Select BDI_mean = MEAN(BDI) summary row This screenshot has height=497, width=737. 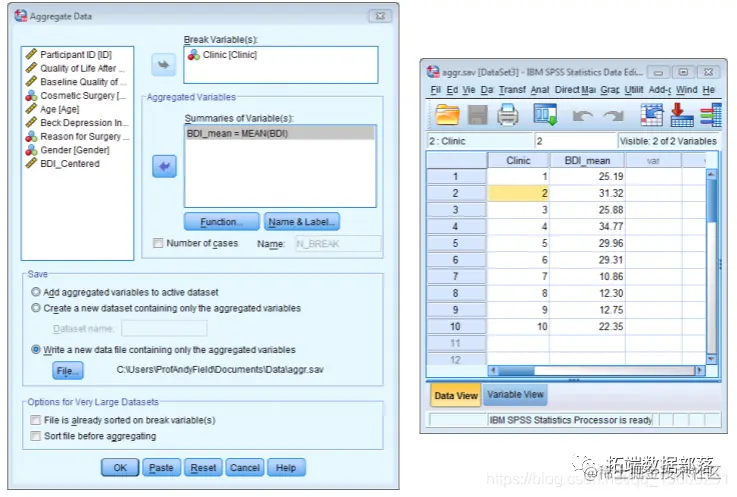280,134
